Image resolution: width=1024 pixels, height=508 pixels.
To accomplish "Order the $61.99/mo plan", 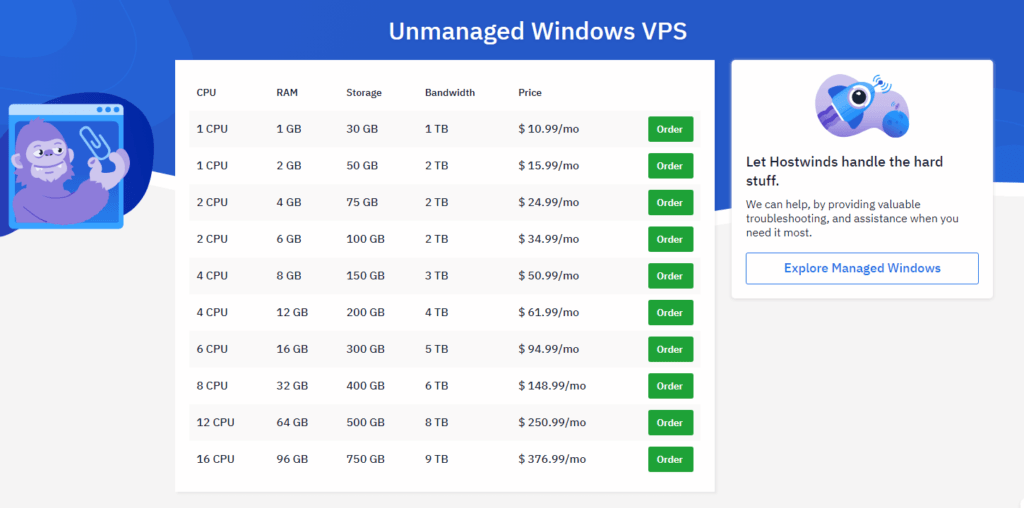I will pos(670,313).
